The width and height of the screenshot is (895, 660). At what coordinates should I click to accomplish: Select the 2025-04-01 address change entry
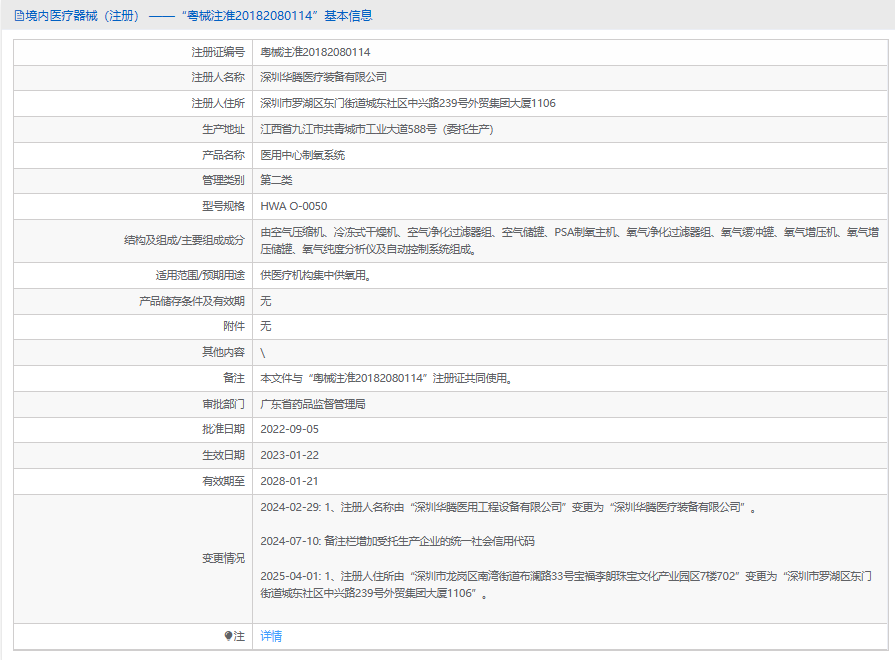click(566, 585)
